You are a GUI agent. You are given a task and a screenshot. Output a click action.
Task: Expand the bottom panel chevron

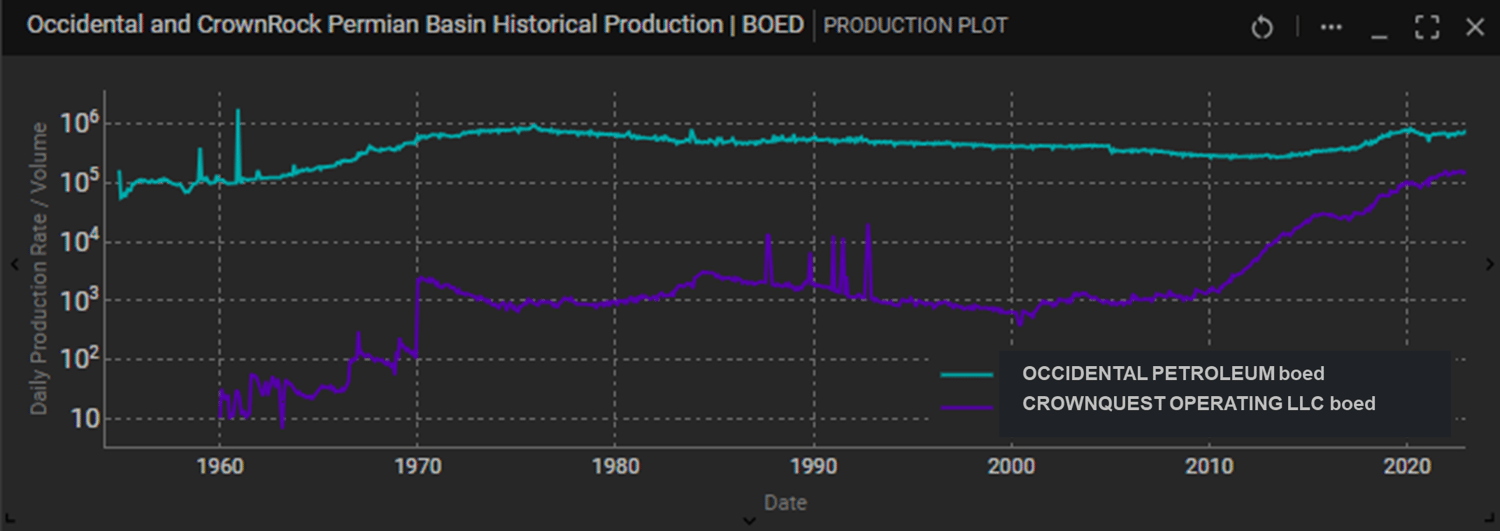(750, 521)
